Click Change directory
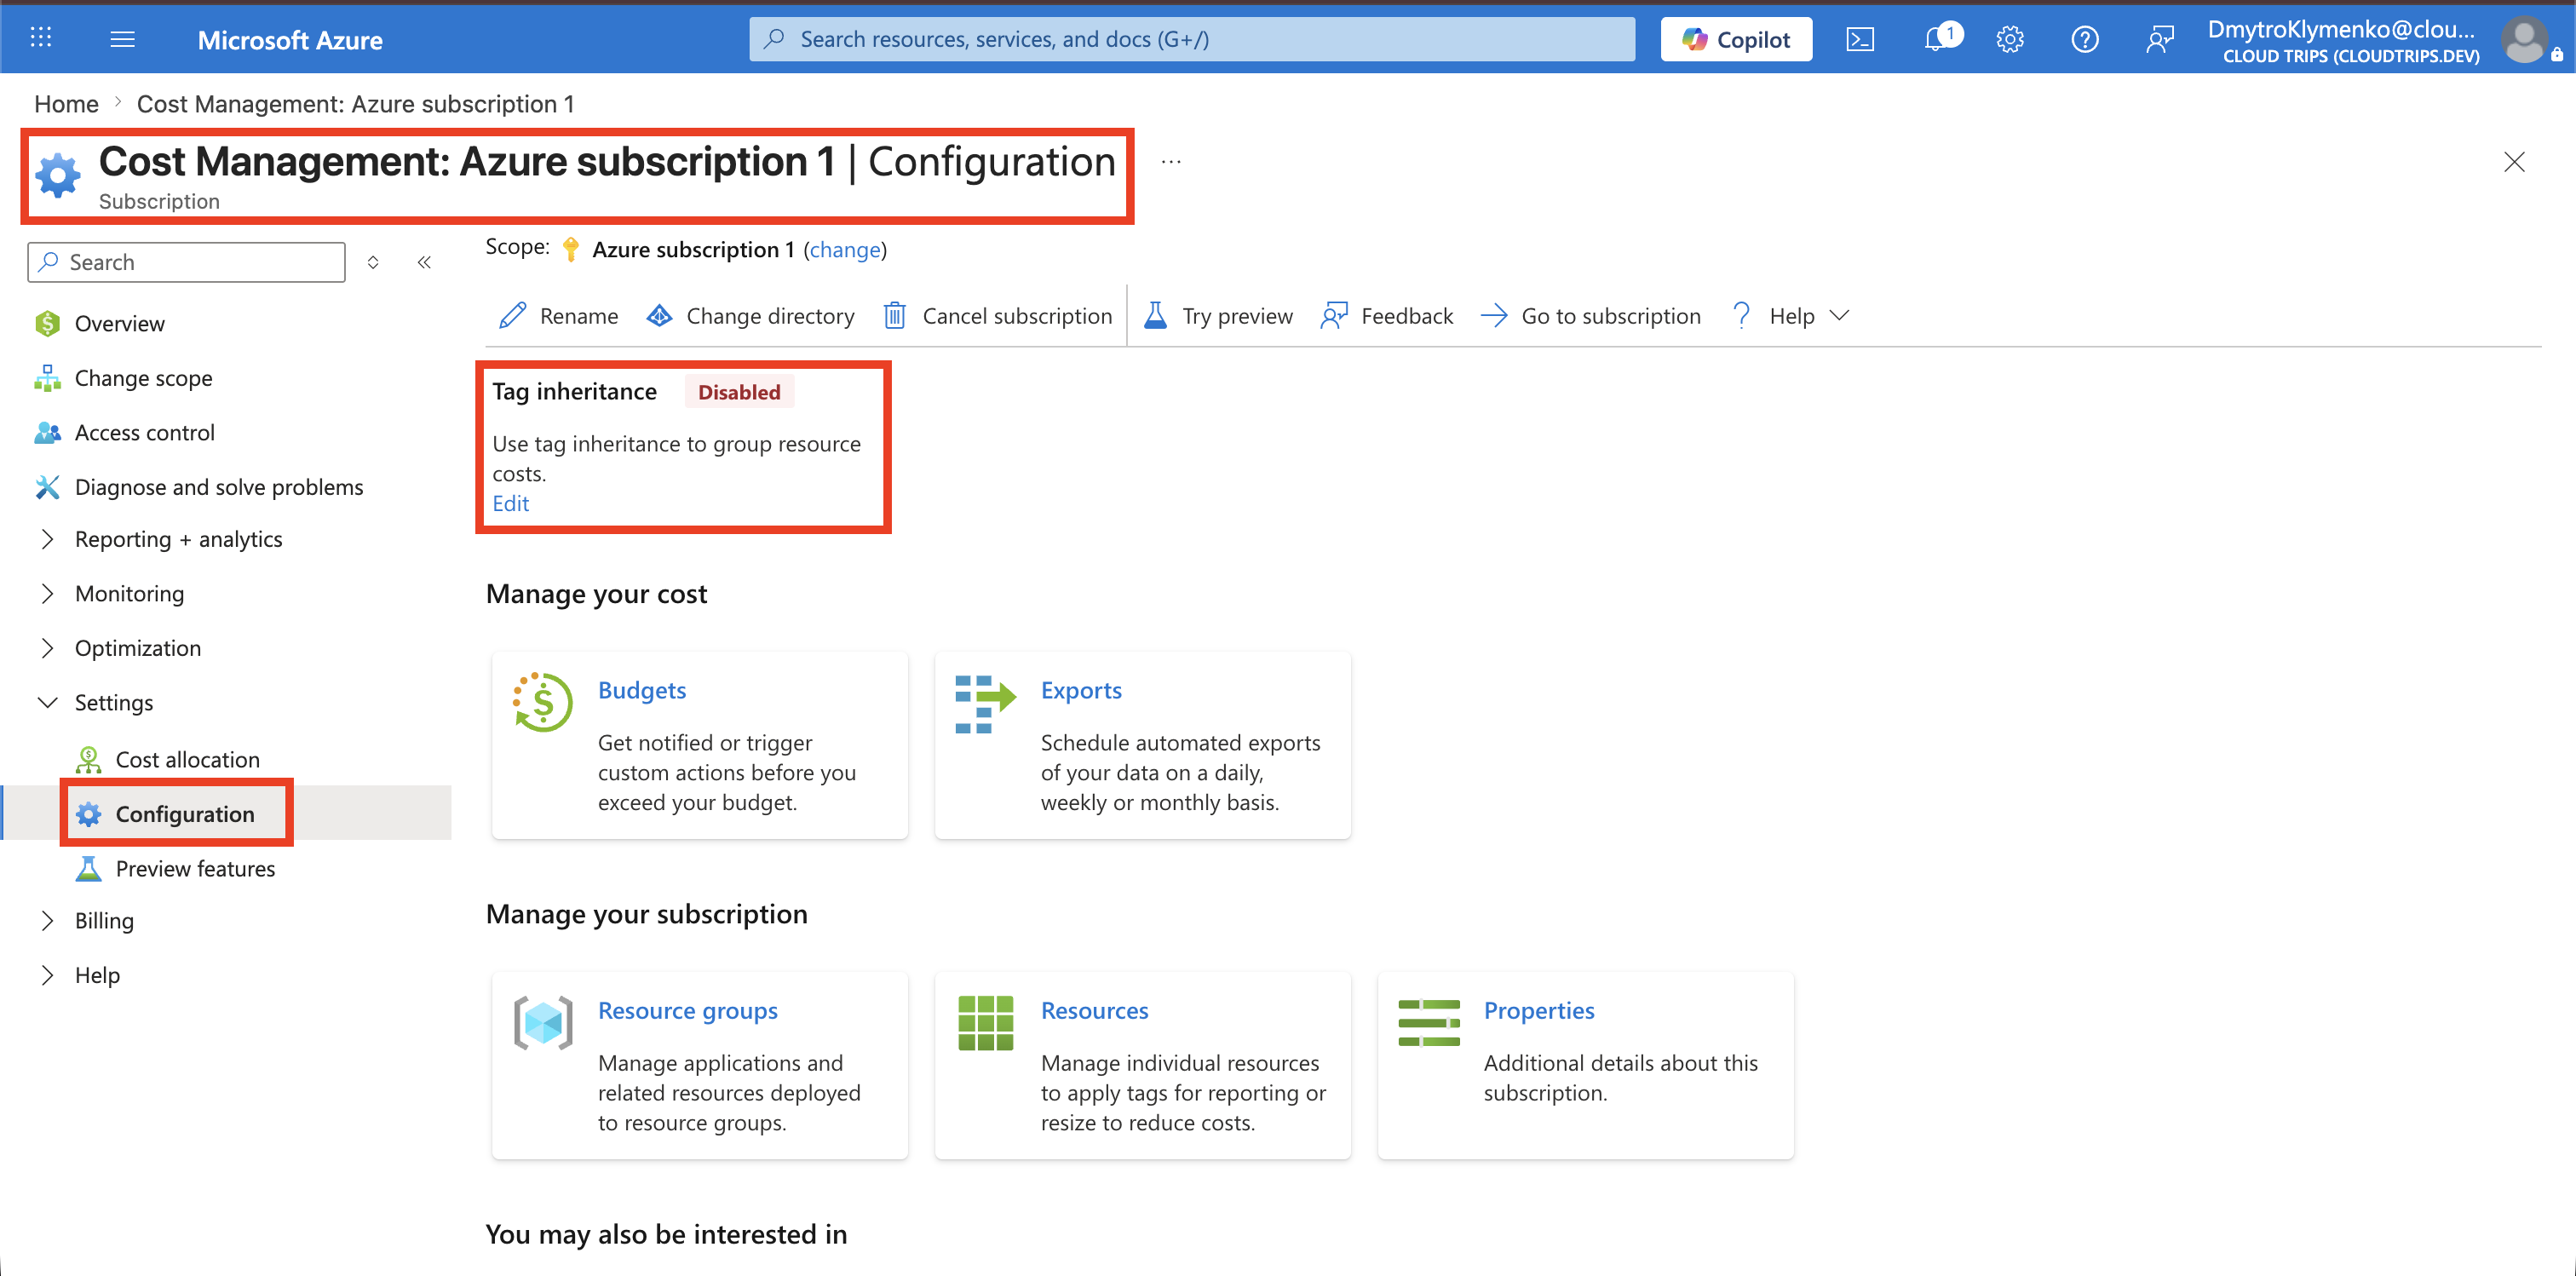This screenshot has width=2576, height=1276. pos(750,316)
